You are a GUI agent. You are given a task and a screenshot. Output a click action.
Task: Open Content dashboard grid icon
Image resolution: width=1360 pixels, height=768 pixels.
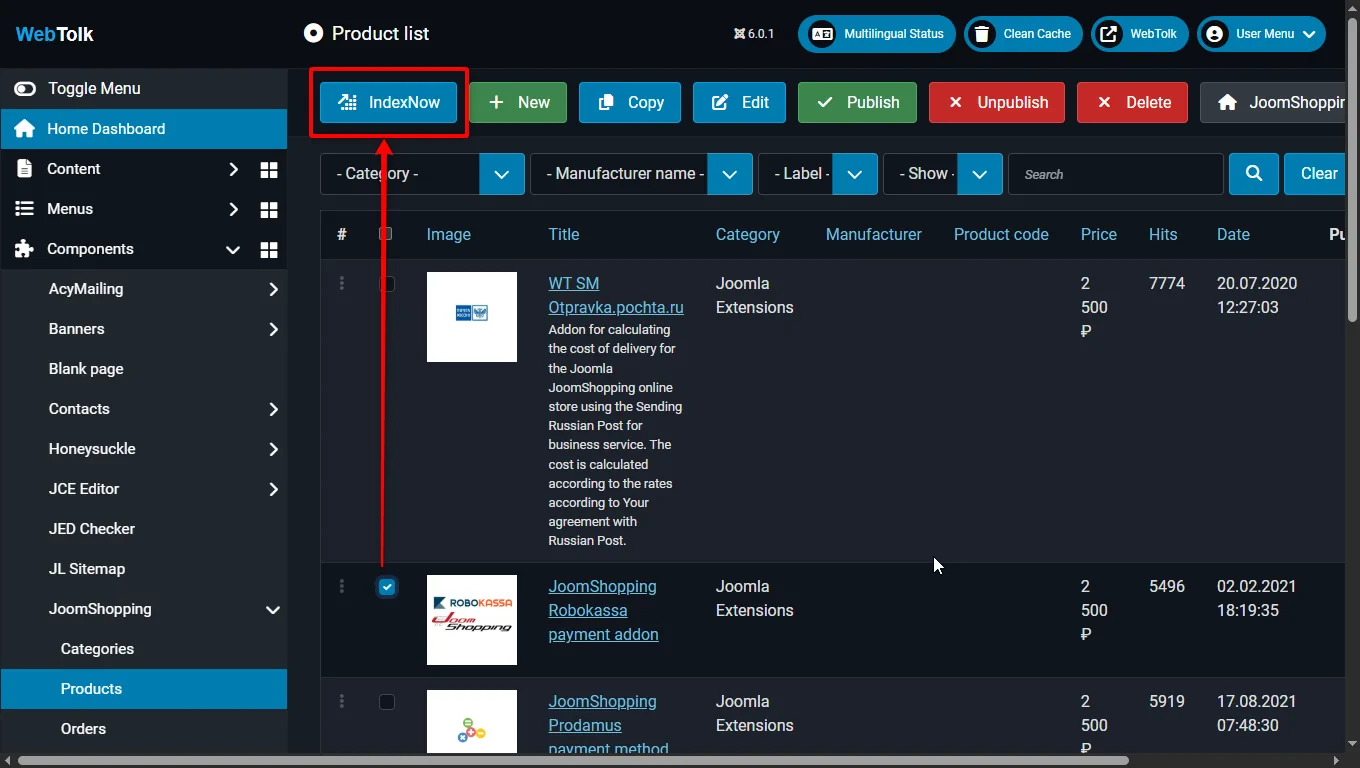[x=268, y=169]
